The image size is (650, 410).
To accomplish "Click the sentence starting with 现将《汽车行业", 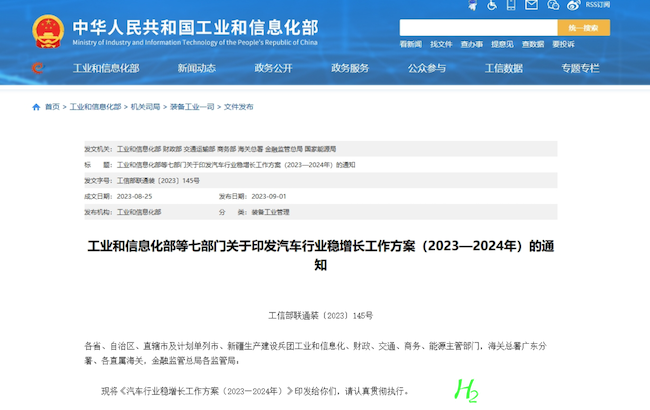I will pyautogui.click(x=255, y=391).
